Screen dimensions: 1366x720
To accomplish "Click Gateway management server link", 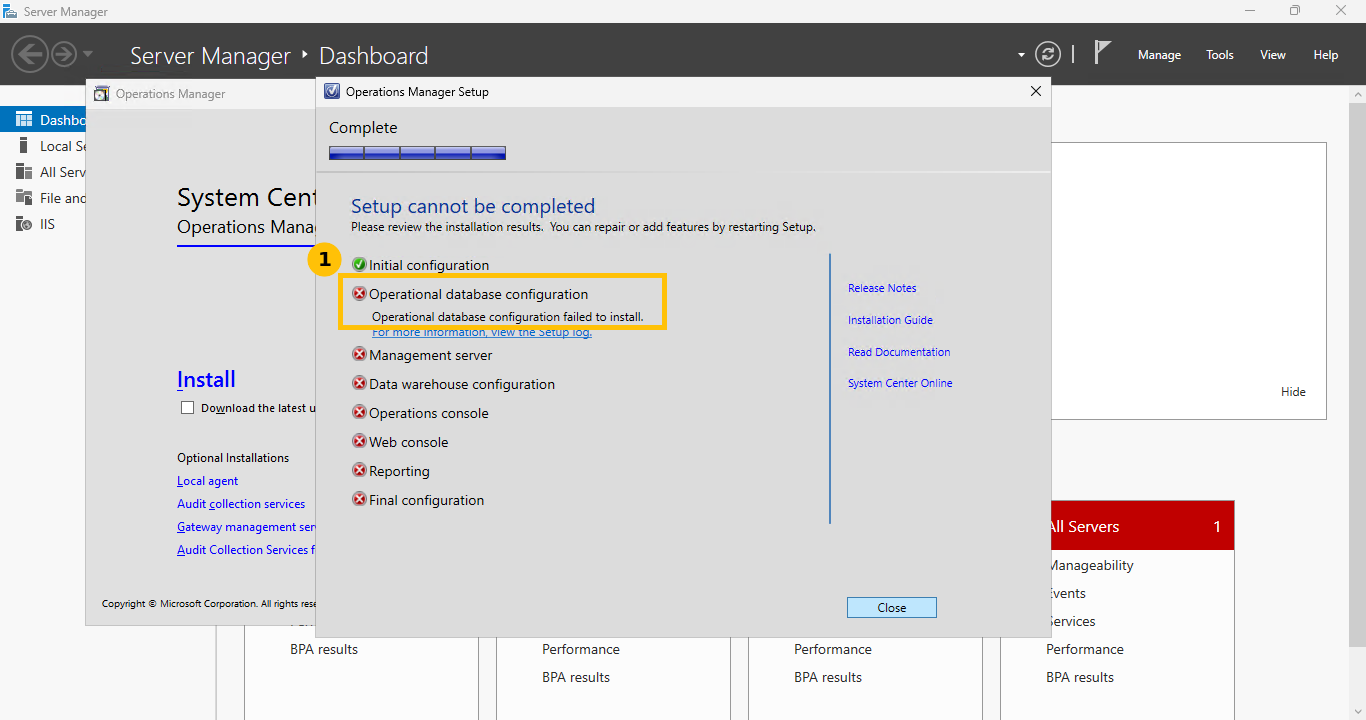I will point(246,527).
